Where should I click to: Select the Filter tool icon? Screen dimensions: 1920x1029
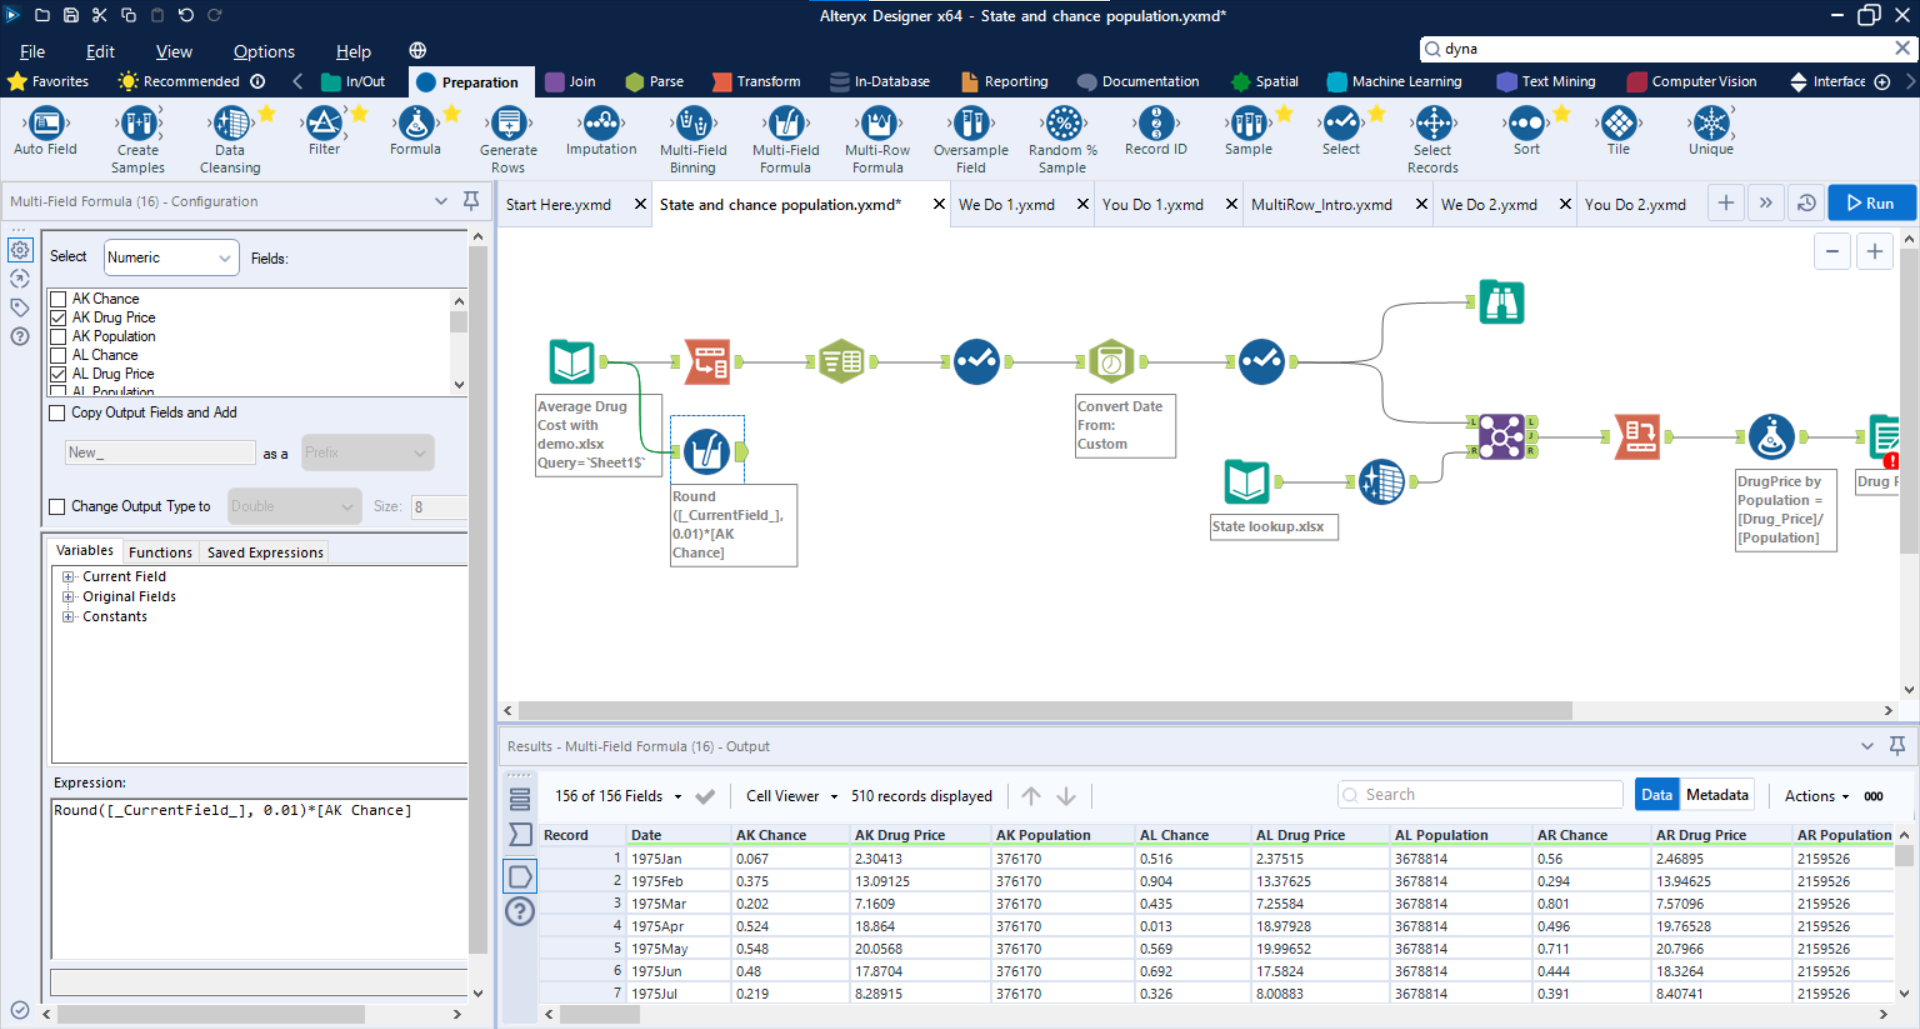point(323,125)
